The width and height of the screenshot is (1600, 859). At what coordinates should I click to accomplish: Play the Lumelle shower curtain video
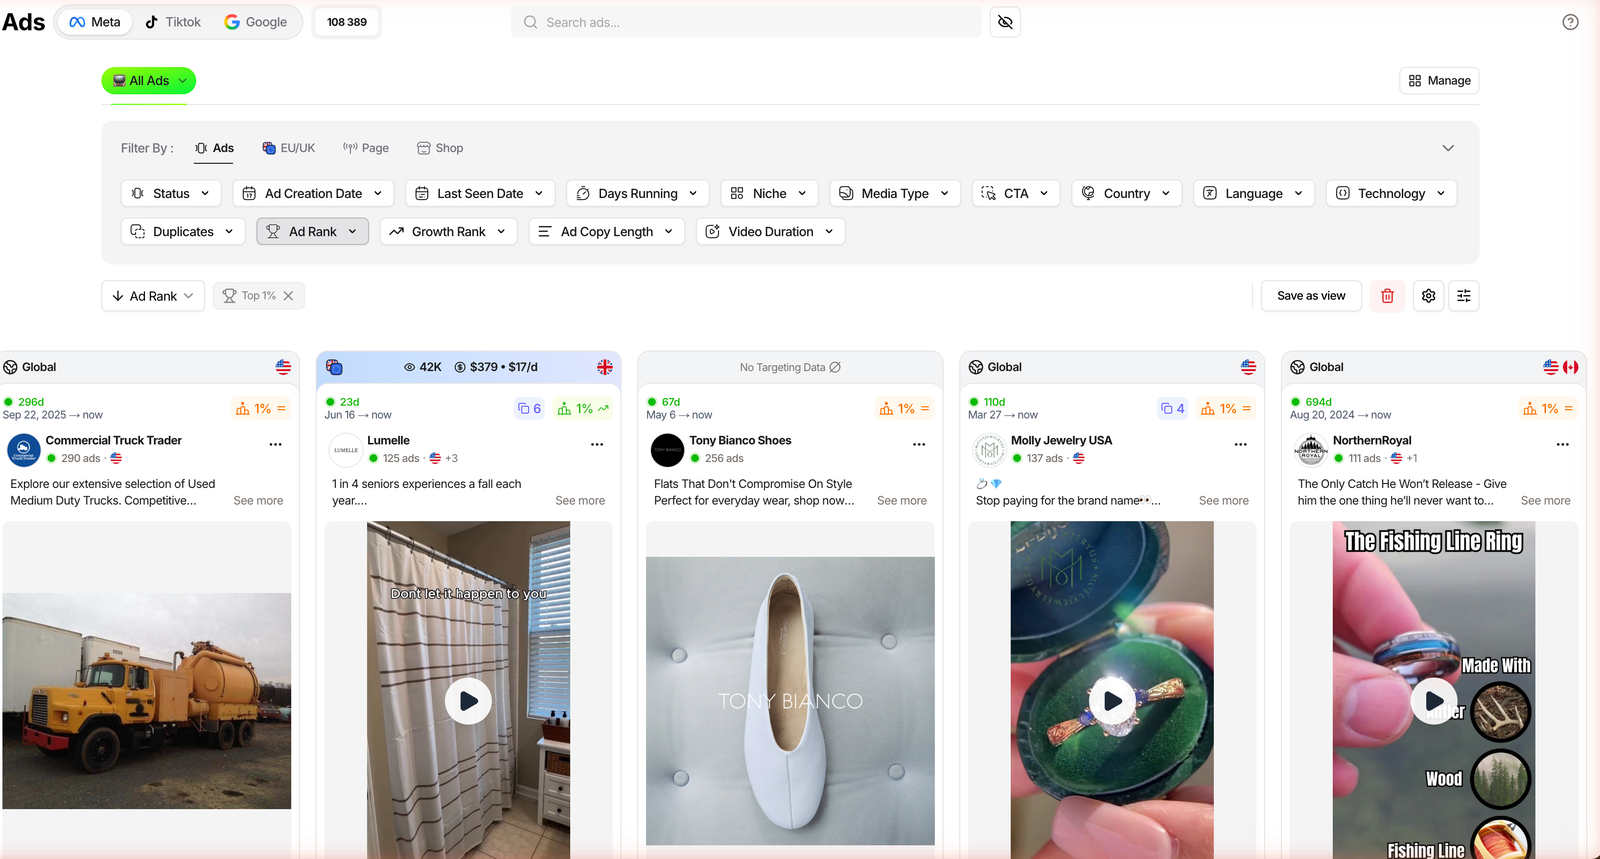coord(468,701)
